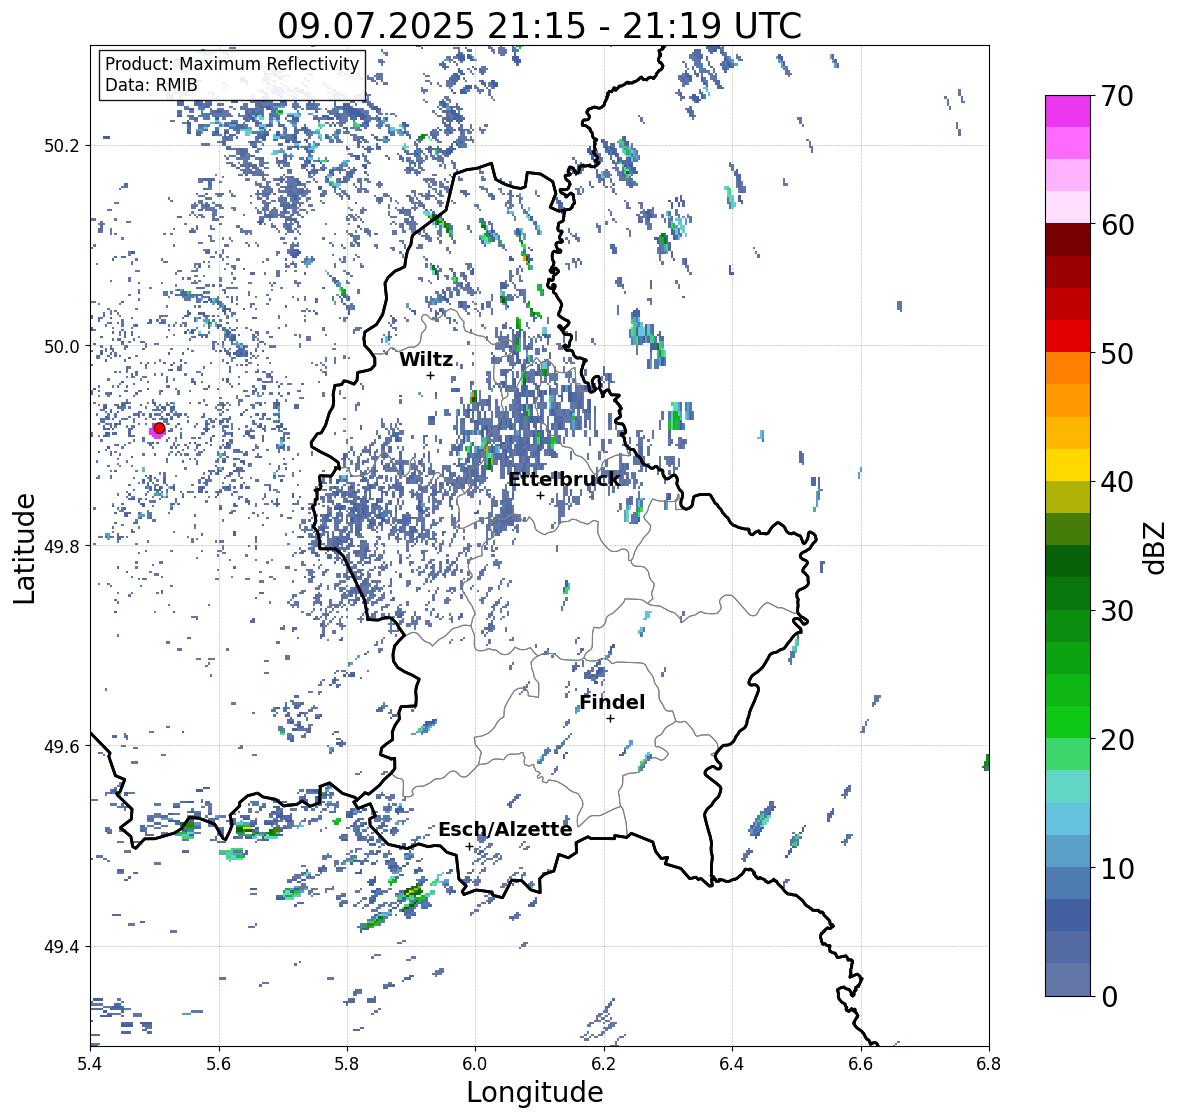The image size is (1179, 1117).
Task: Click the 49.6 latitude tick label
Action: (62, 747)
